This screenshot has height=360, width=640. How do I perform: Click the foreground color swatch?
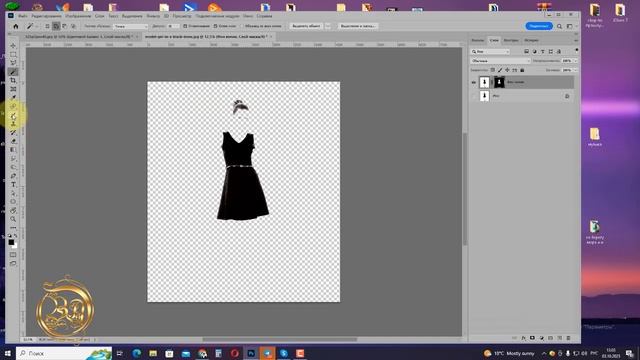point(11,242)
